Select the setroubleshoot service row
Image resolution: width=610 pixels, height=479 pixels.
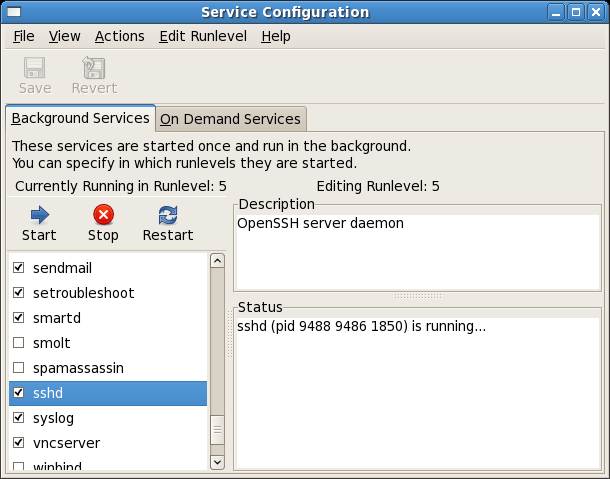pyautogui.click(x=108, y=293)
